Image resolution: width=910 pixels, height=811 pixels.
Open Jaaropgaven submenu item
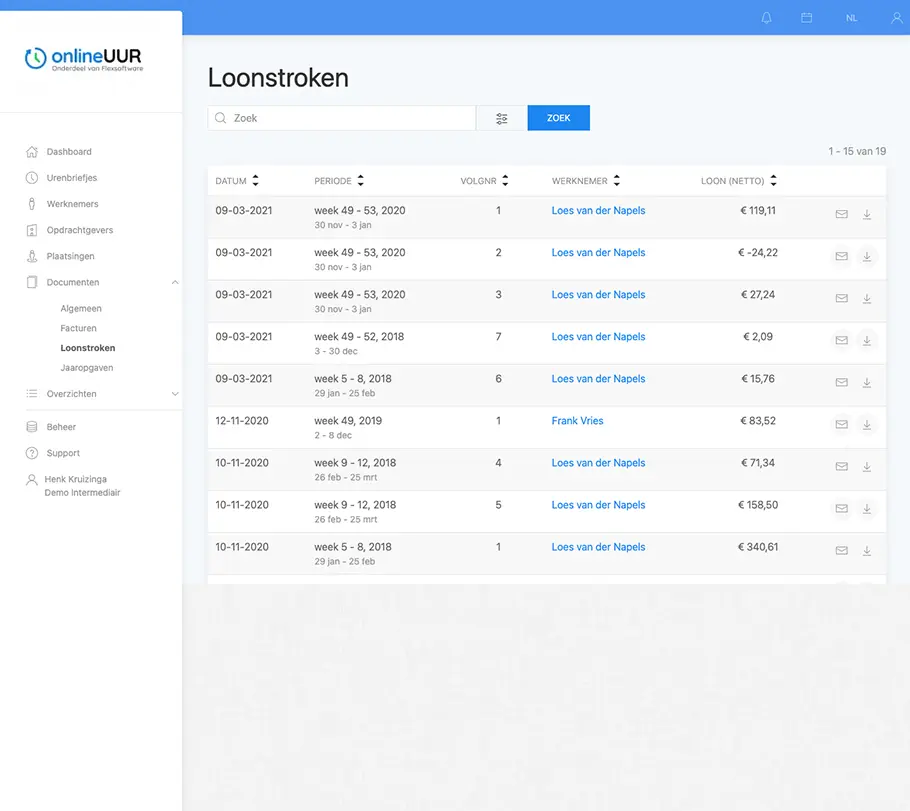point(86,367)
